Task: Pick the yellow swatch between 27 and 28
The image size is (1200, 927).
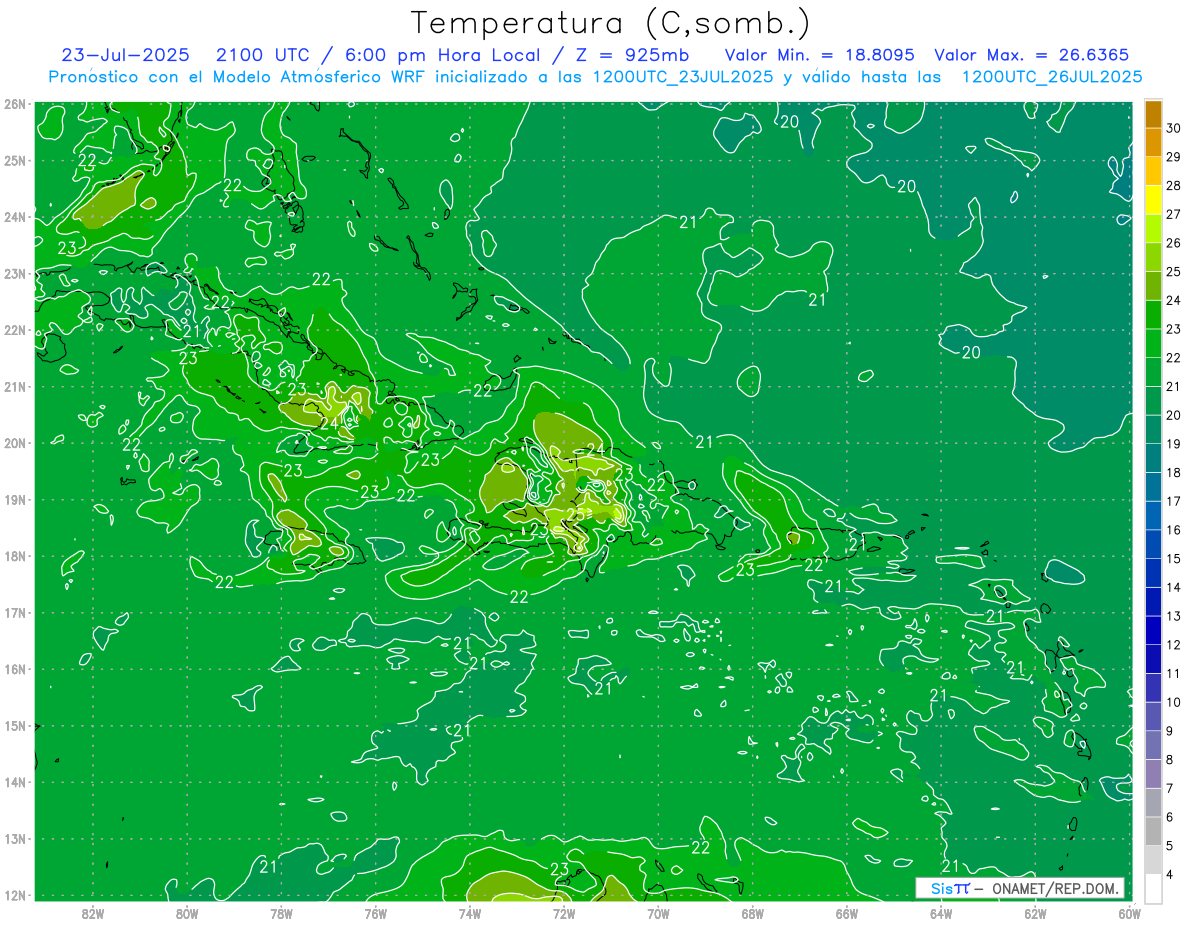Action: click(x=1153, y=200)
